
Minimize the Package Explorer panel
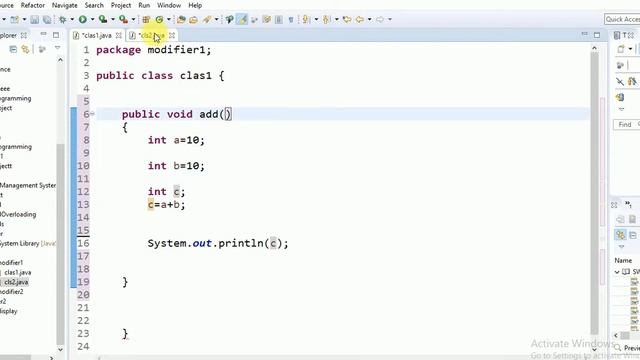coord(43,35)
